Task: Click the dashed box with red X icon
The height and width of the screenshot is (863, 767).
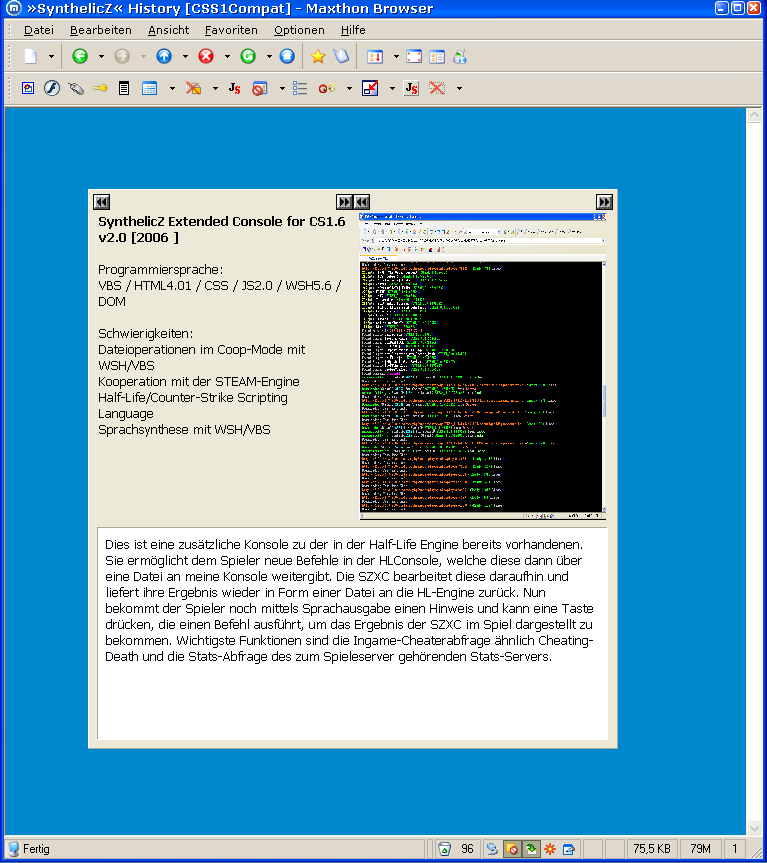Action: click(x=437, y=88)
